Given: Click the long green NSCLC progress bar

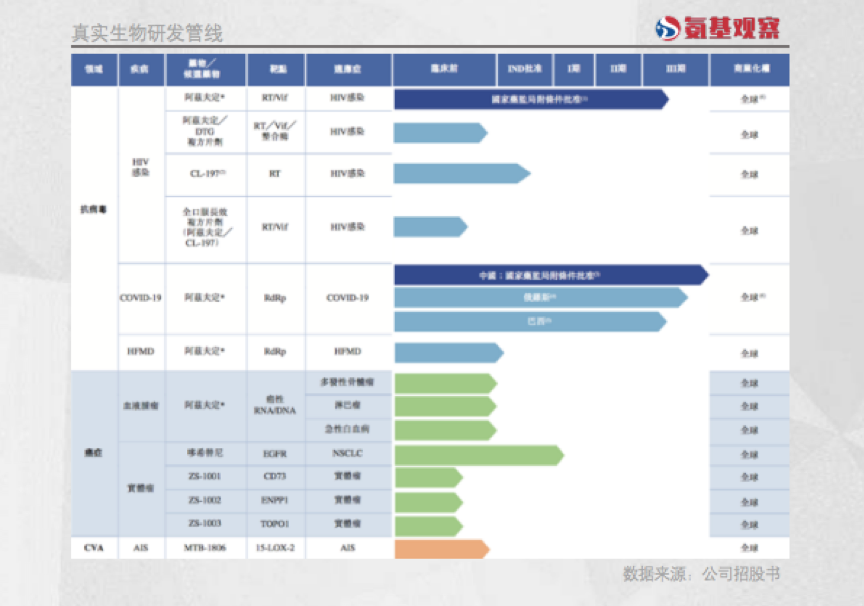Looking at the screenshot, I should point(478,455).
